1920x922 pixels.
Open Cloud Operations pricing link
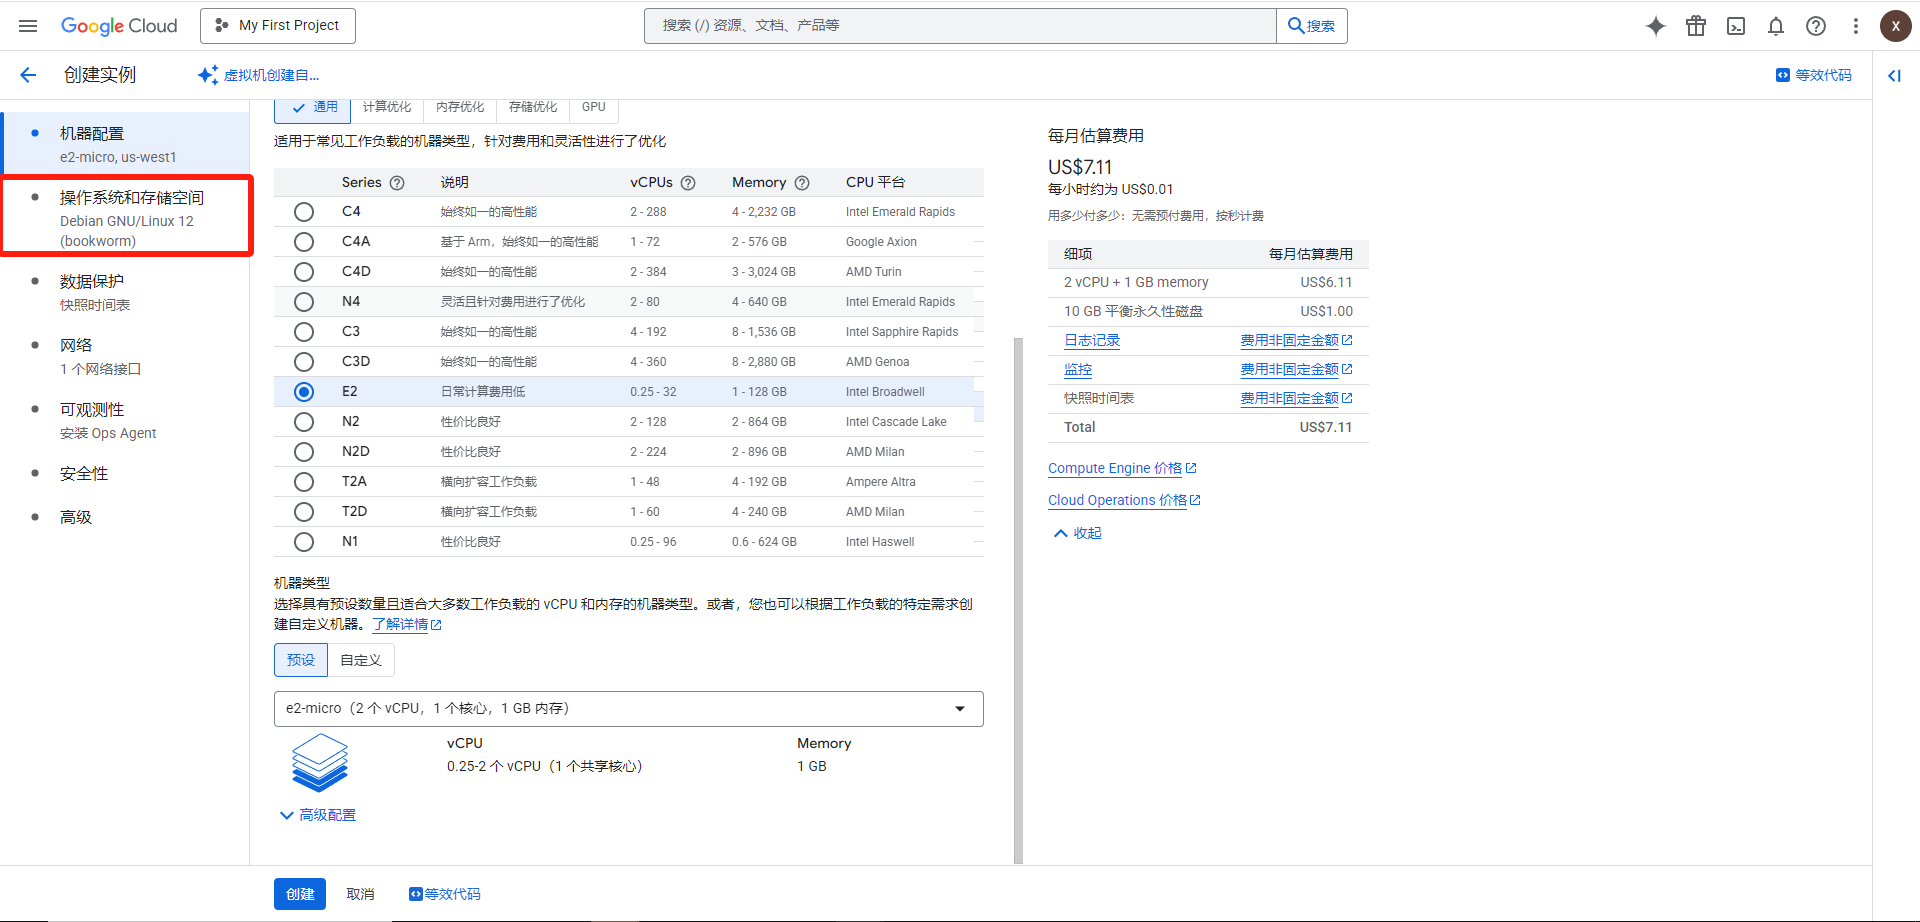pyautogui.click(x=1124, y=500)
